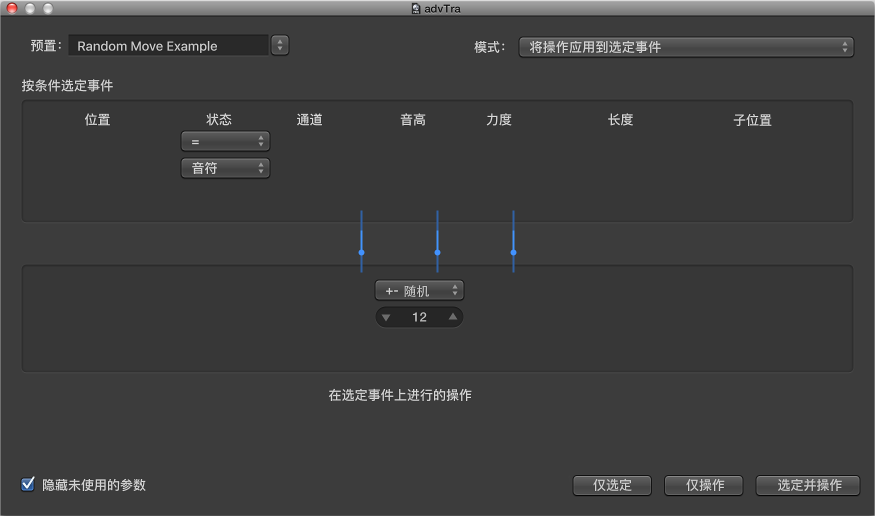Click the 在选定事件上进行的操作 label

400,395
